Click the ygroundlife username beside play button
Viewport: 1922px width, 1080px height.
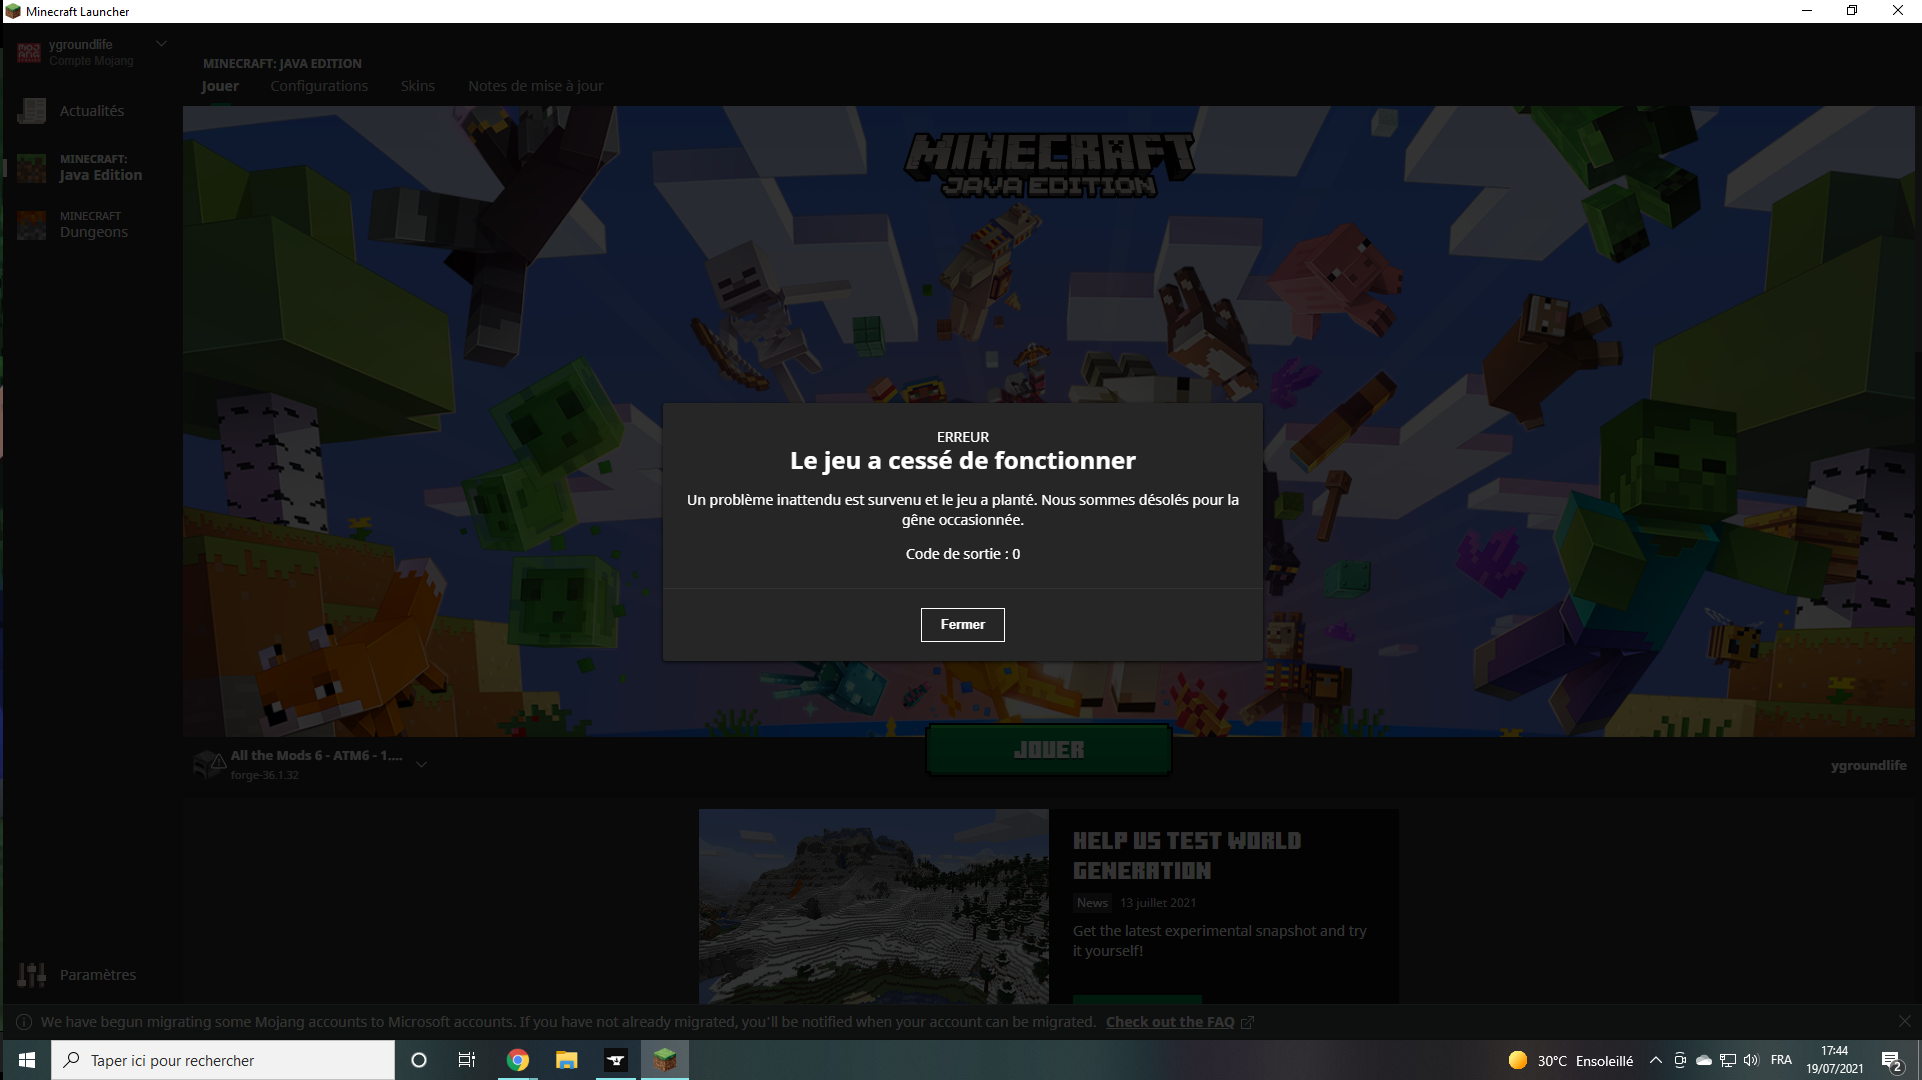1868,766
